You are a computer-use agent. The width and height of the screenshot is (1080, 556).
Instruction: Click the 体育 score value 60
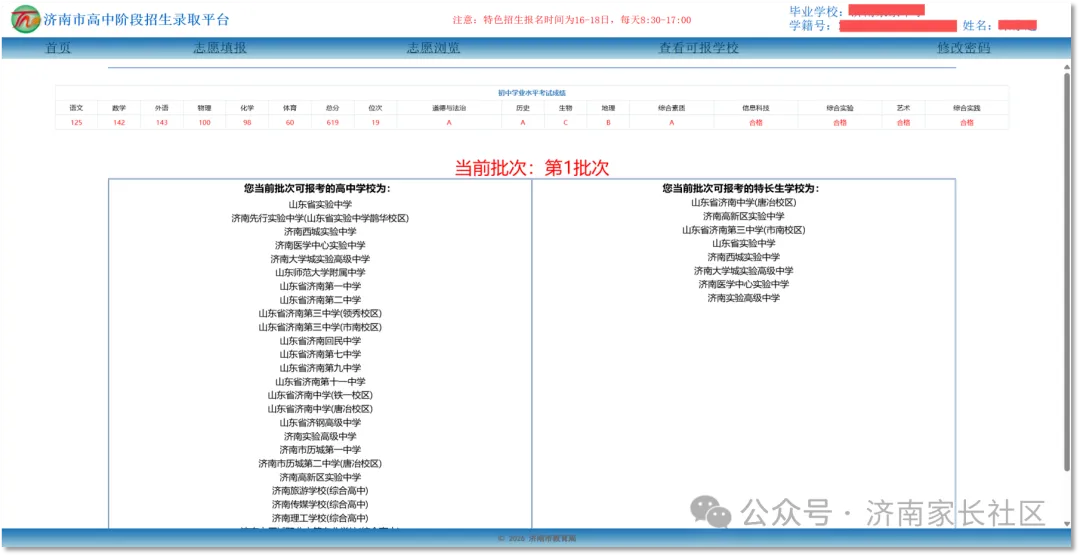pyautogui.click(x=289, y=123)
